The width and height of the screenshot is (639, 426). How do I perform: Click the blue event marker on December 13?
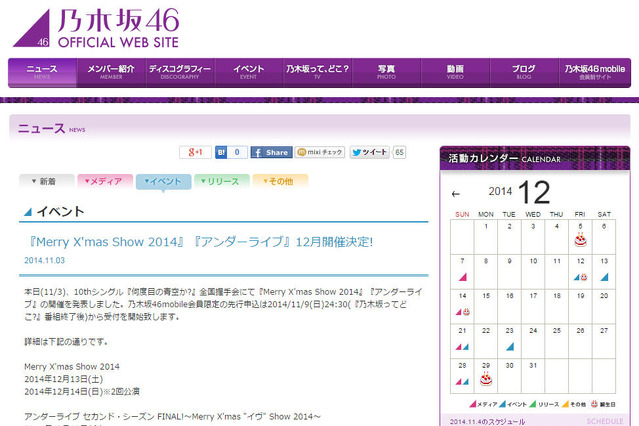click(x=604, y=277)
